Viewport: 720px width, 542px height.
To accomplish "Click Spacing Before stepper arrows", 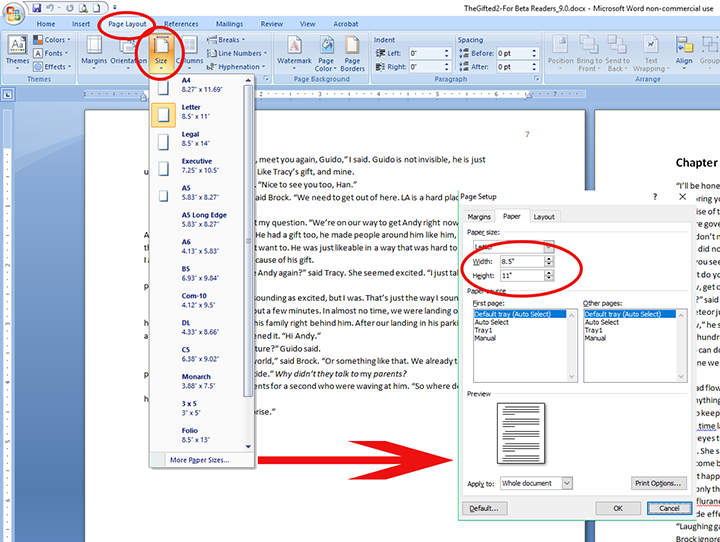I will pos(534,53).
